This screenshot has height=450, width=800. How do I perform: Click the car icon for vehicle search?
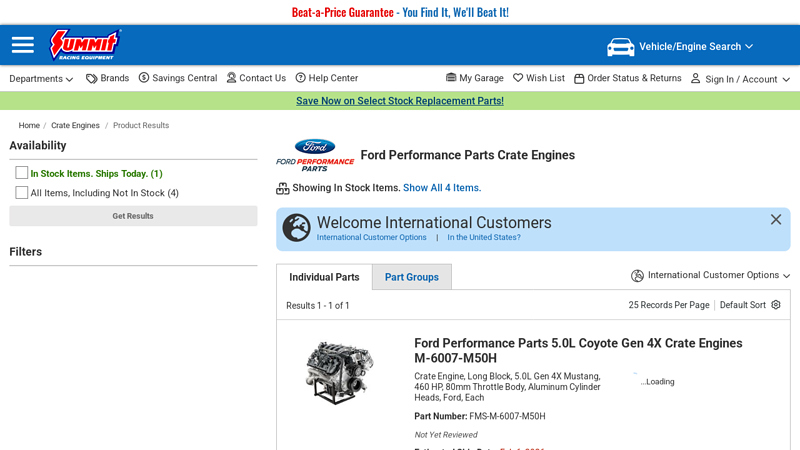[x=620, y=47]
